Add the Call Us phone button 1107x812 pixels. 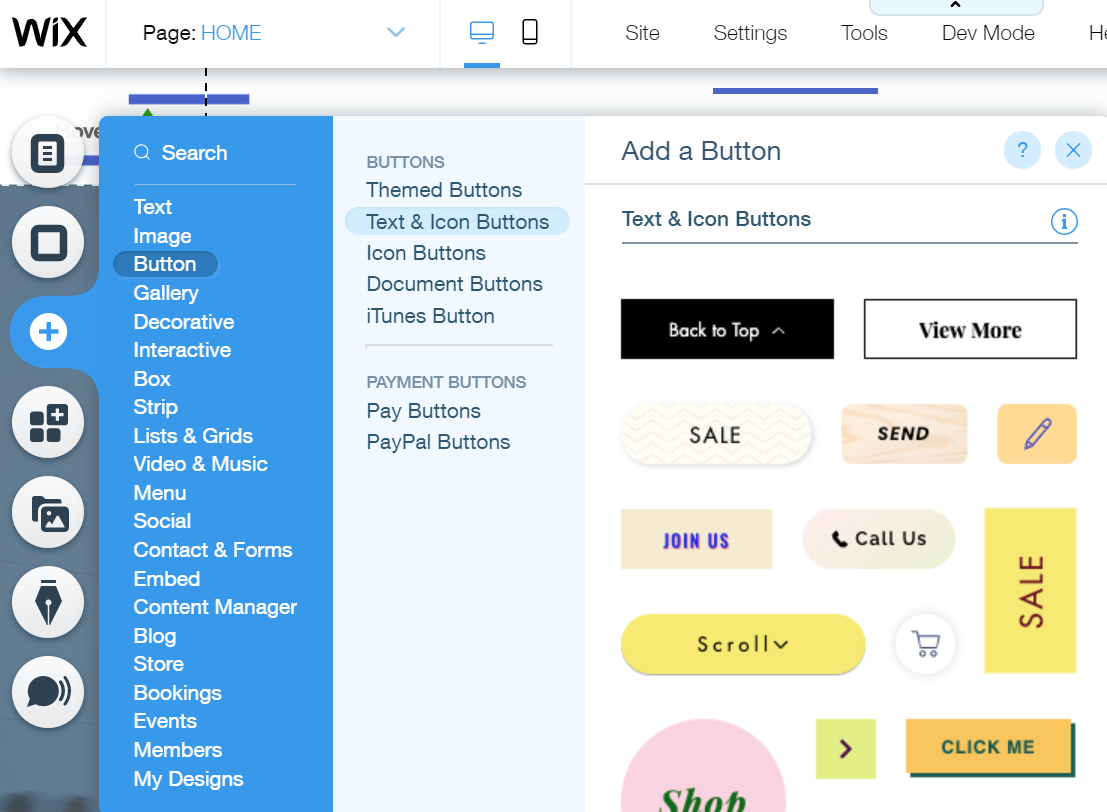[x=878, y=539]
